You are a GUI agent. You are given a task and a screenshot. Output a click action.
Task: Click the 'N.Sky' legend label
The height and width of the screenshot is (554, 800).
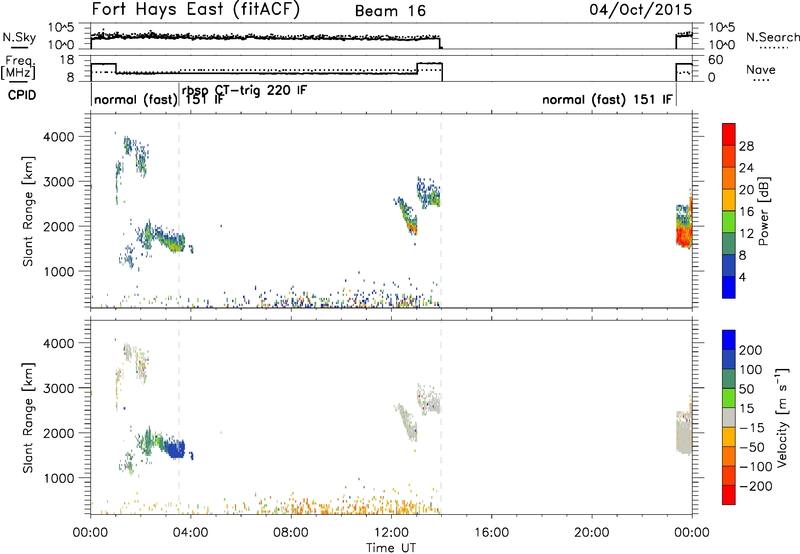[19, 37]
